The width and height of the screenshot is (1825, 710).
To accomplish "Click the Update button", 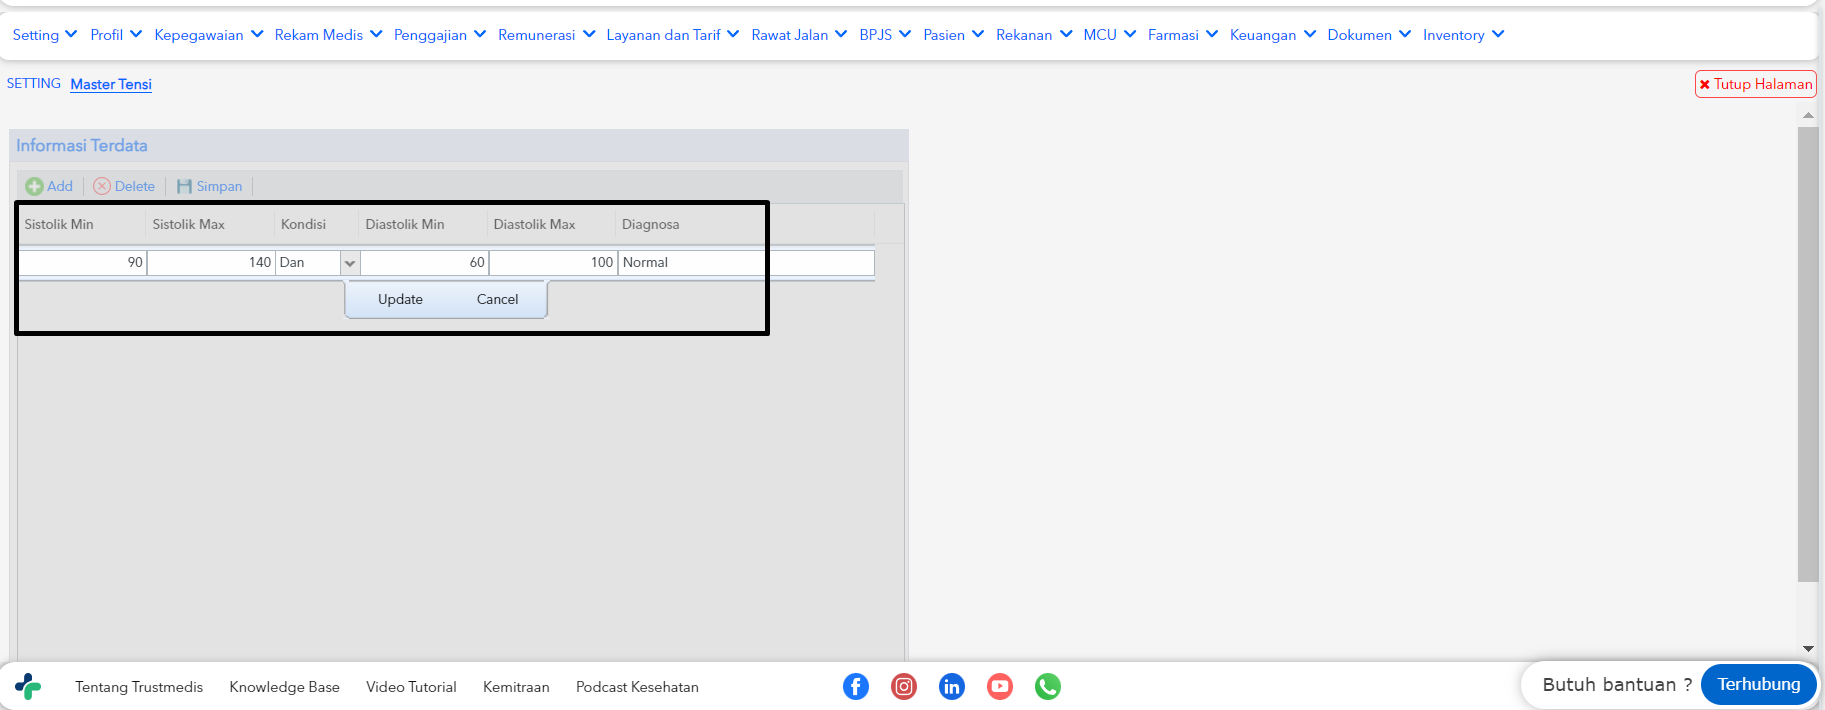I will point(400,299).
